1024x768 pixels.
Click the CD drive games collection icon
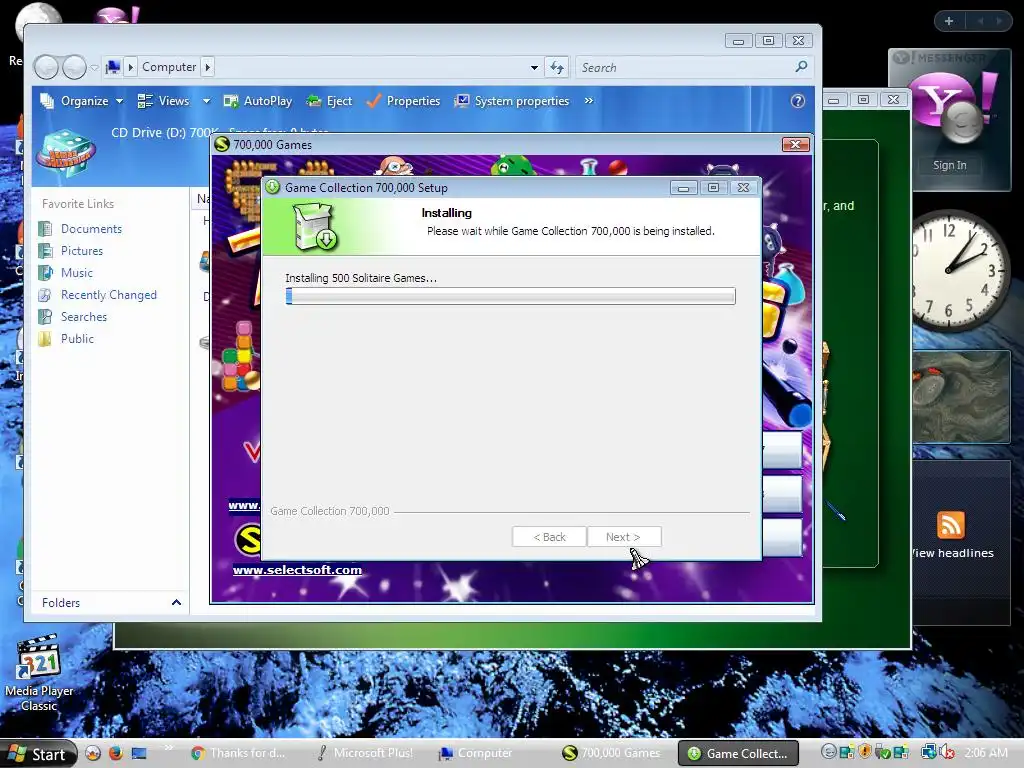[65, 155]
